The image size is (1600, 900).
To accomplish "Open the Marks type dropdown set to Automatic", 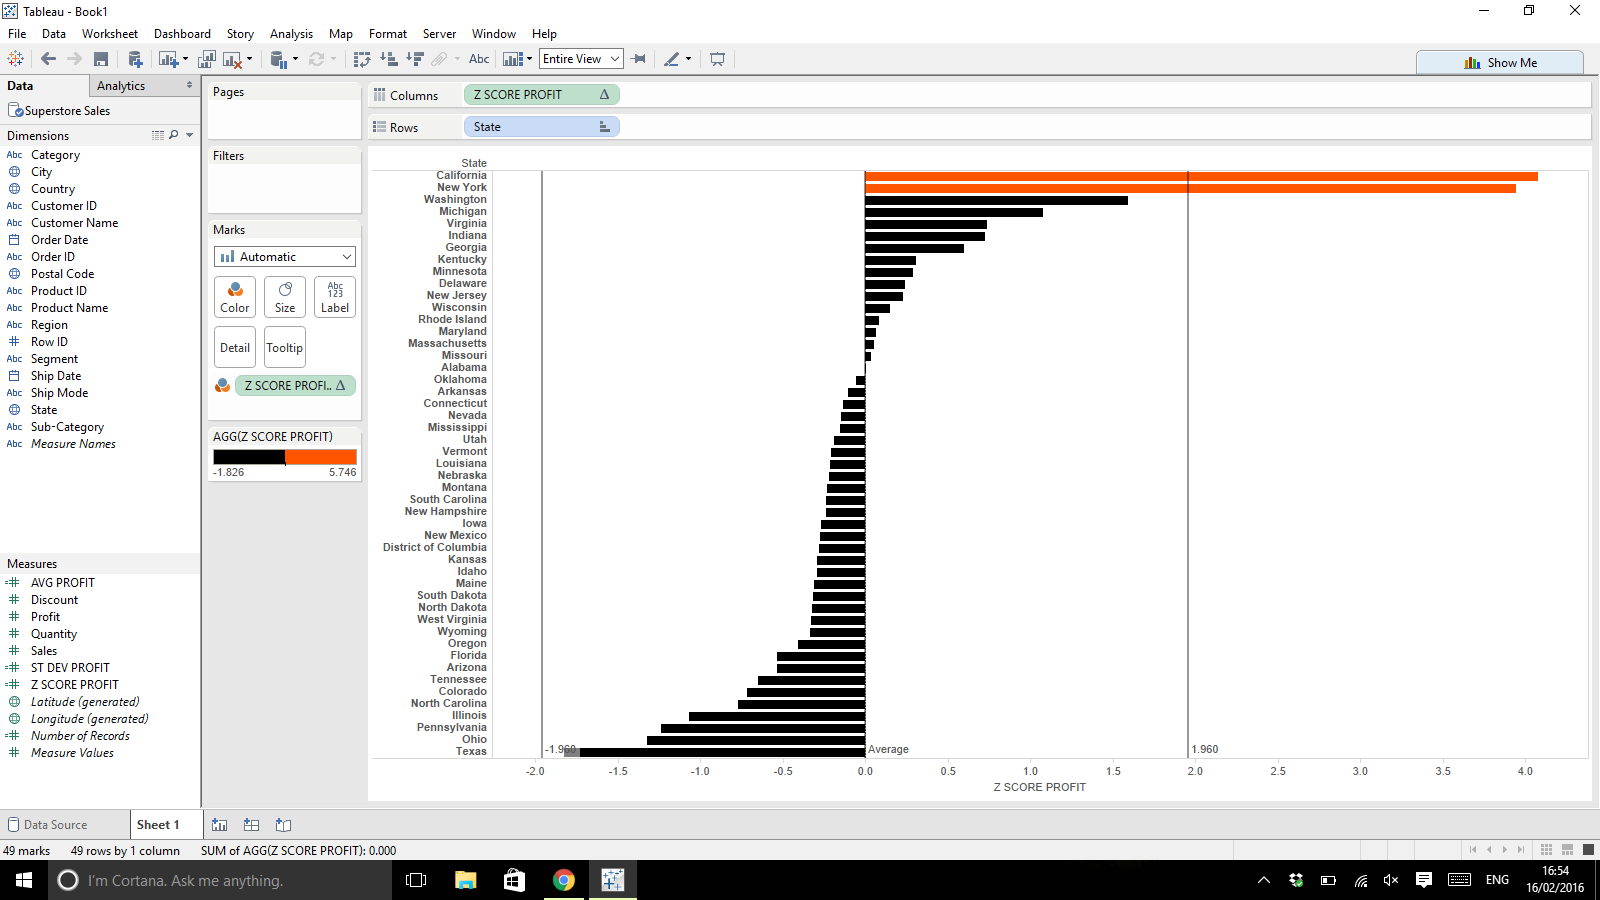I will [285, 257].
